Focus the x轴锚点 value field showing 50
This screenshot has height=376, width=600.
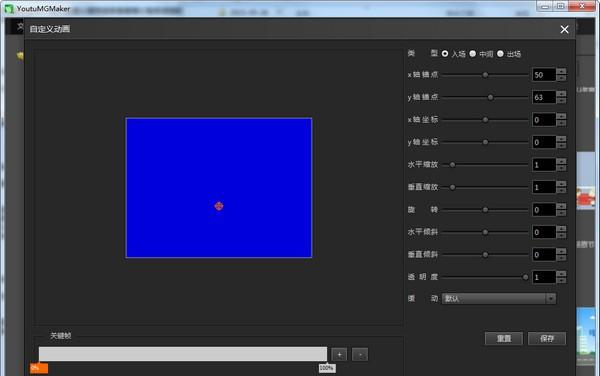click(x=544, y=75)
